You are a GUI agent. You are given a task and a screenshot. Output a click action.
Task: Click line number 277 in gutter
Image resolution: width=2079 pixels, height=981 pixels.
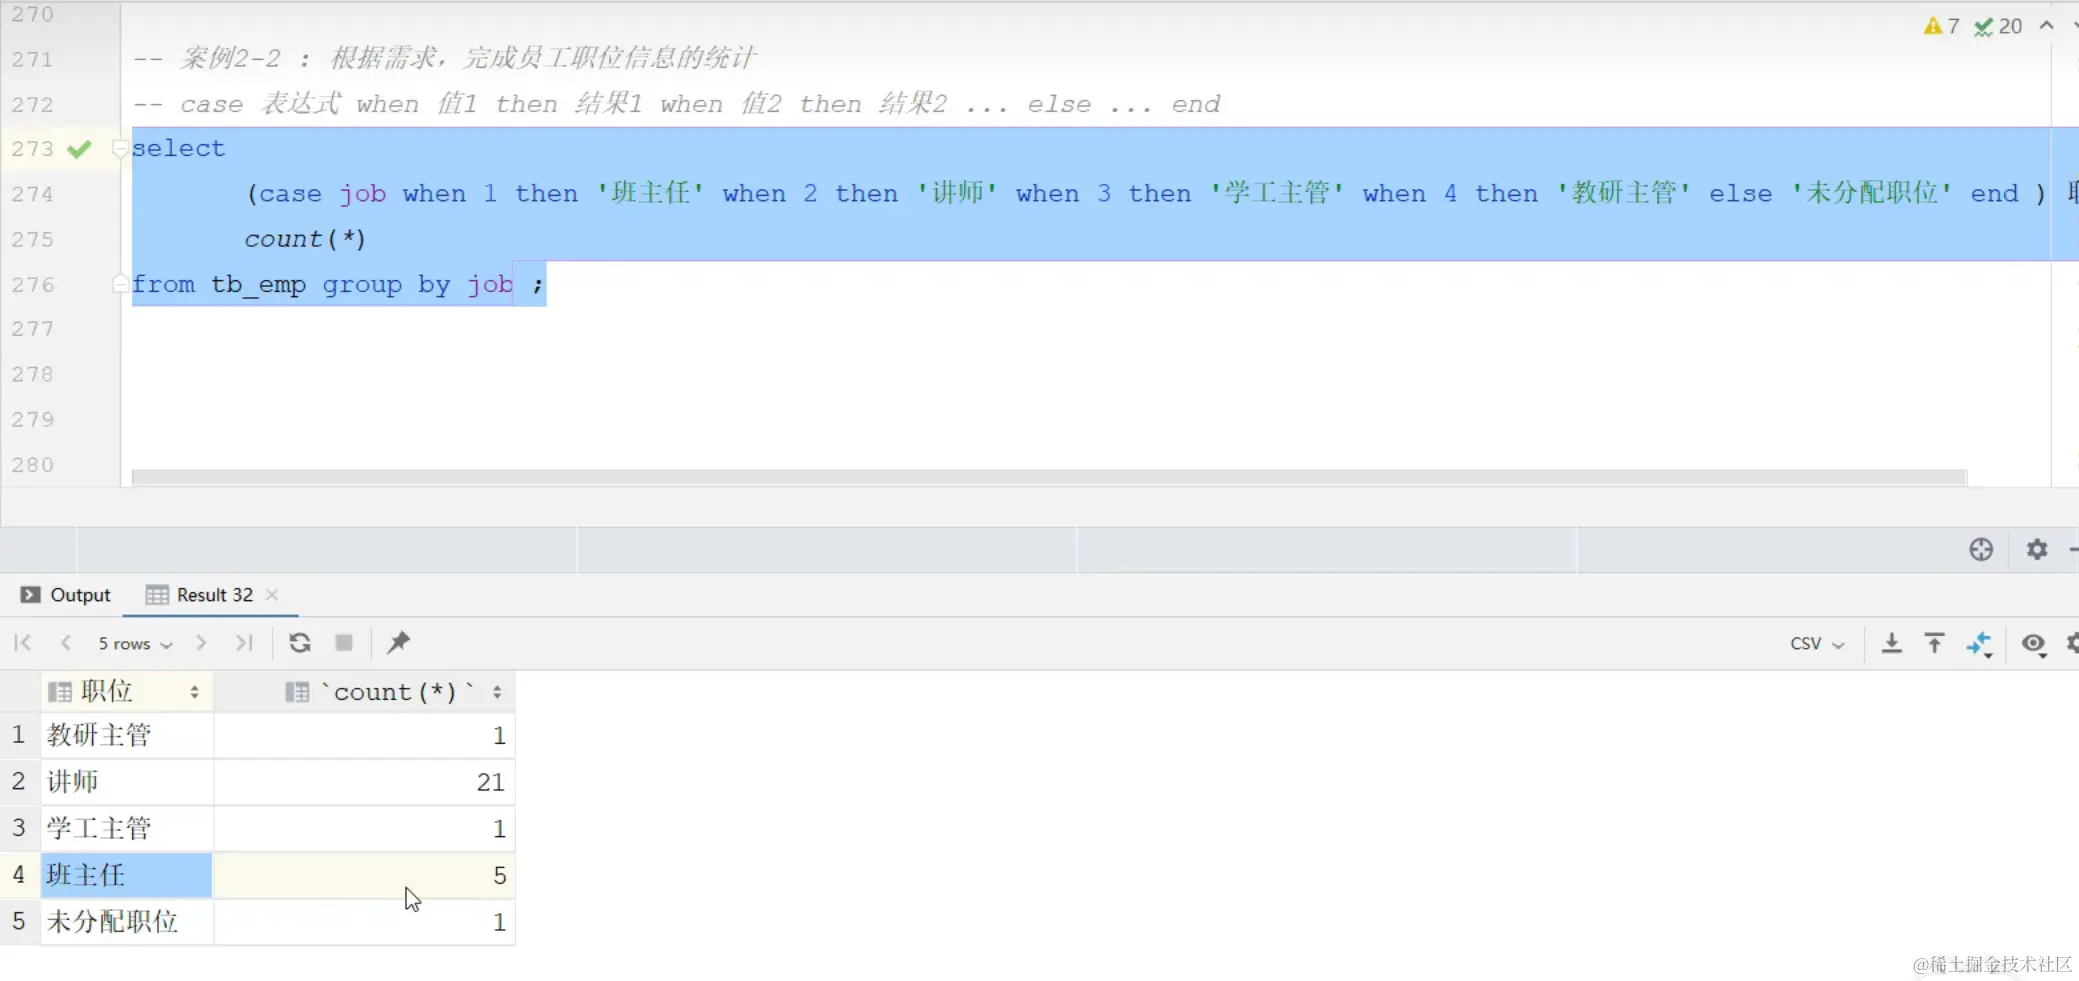pos(32,329)
